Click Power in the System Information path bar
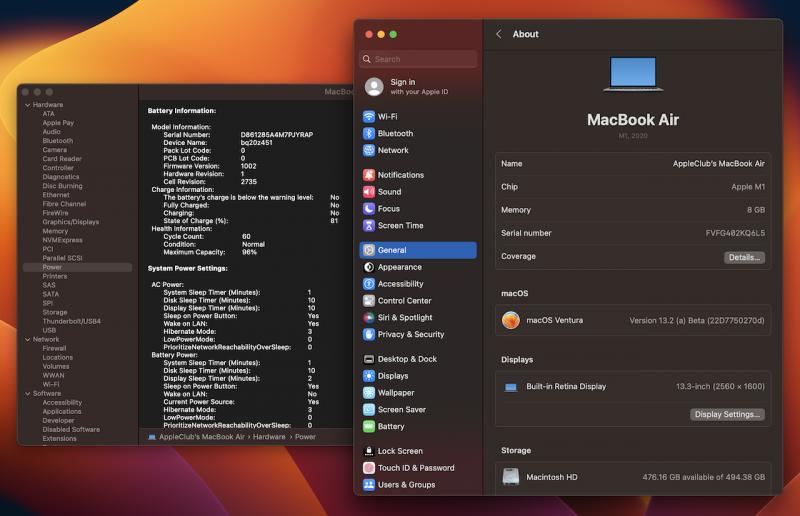Screen dimensions: 800x516 pyautogui.click(x=305, y=437)
